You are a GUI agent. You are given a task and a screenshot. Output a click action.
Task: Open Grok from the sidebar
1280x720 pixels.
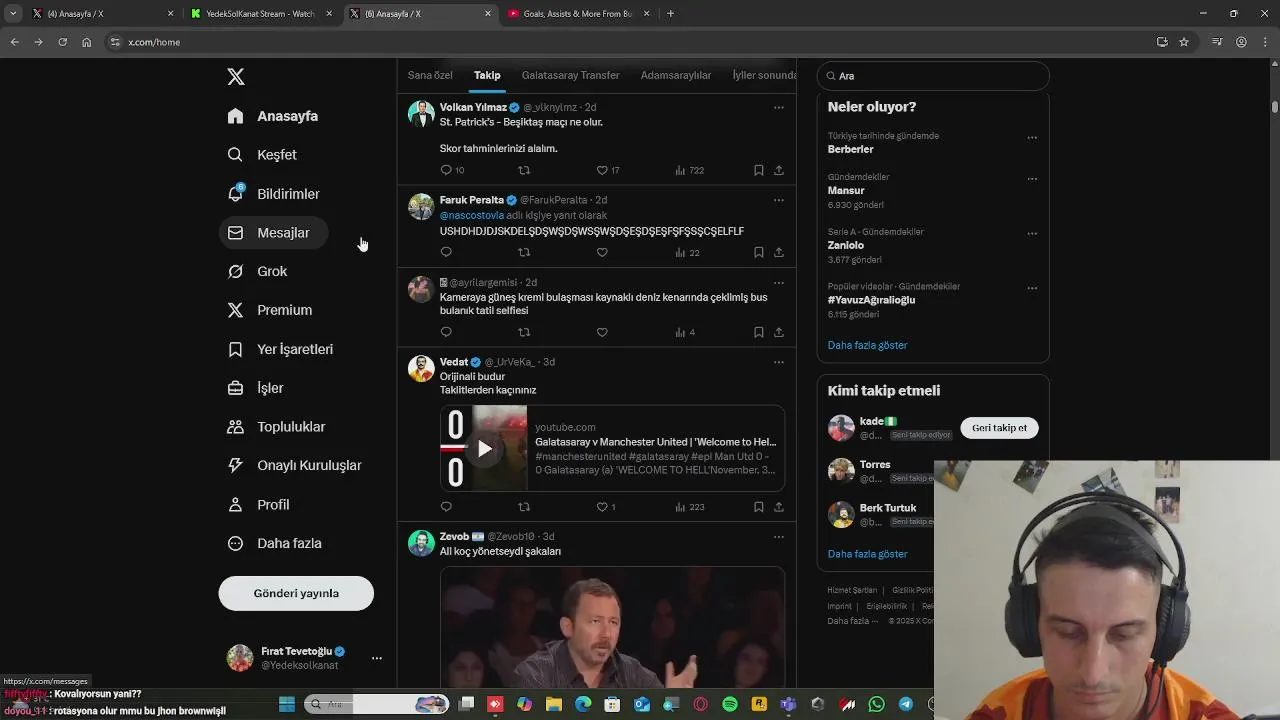(258, 271)
